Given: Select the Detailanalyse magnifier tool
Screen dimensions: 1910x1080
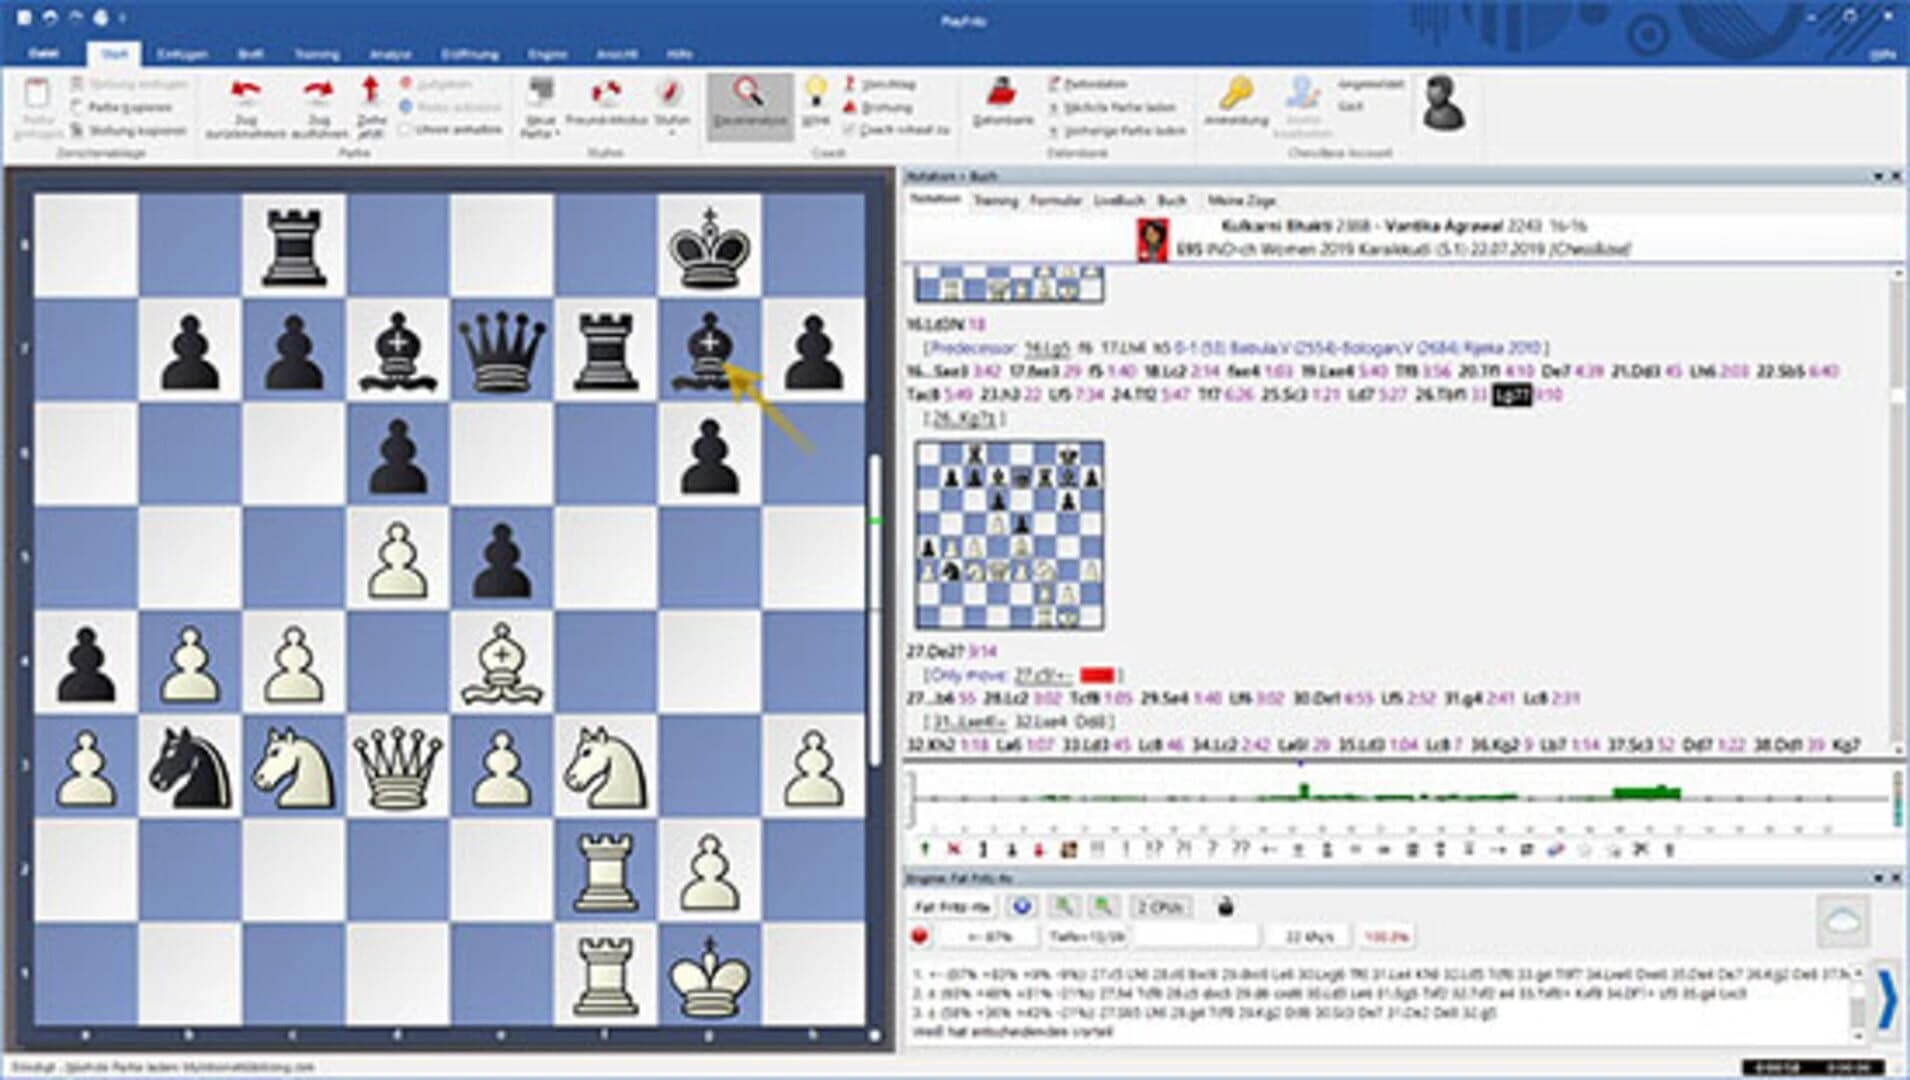Looking at the screenshot, I should click(x=750, y=105).
